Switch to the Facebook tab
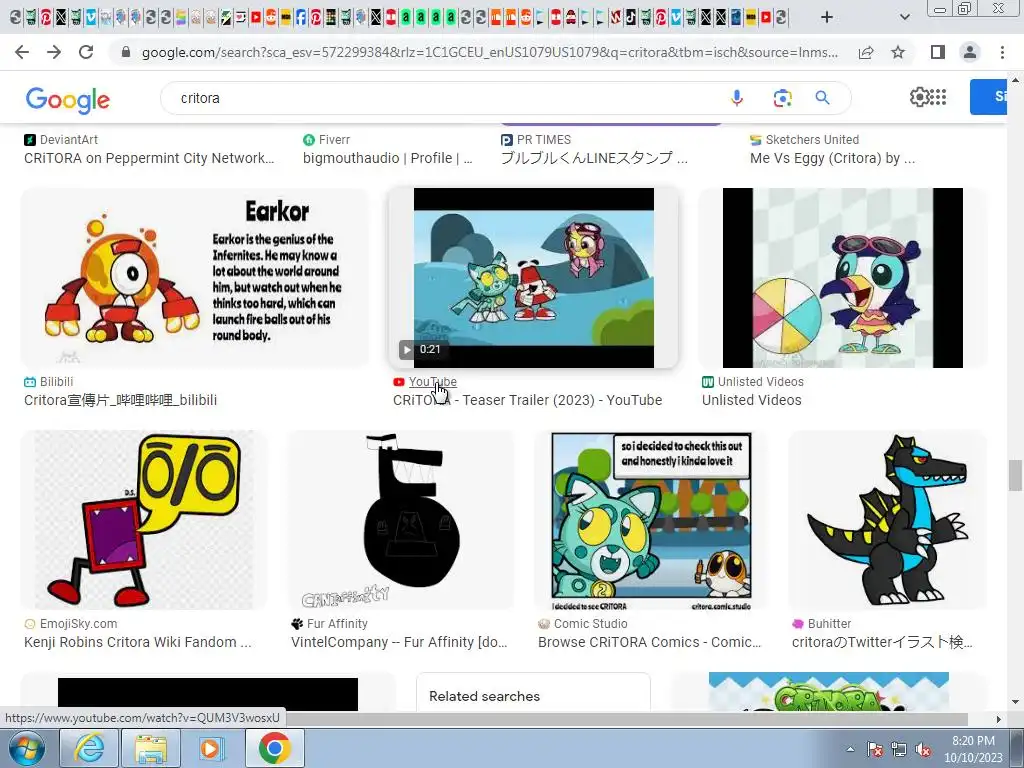This screenshot has width=1024, height=768. click(x=300, y=17)
